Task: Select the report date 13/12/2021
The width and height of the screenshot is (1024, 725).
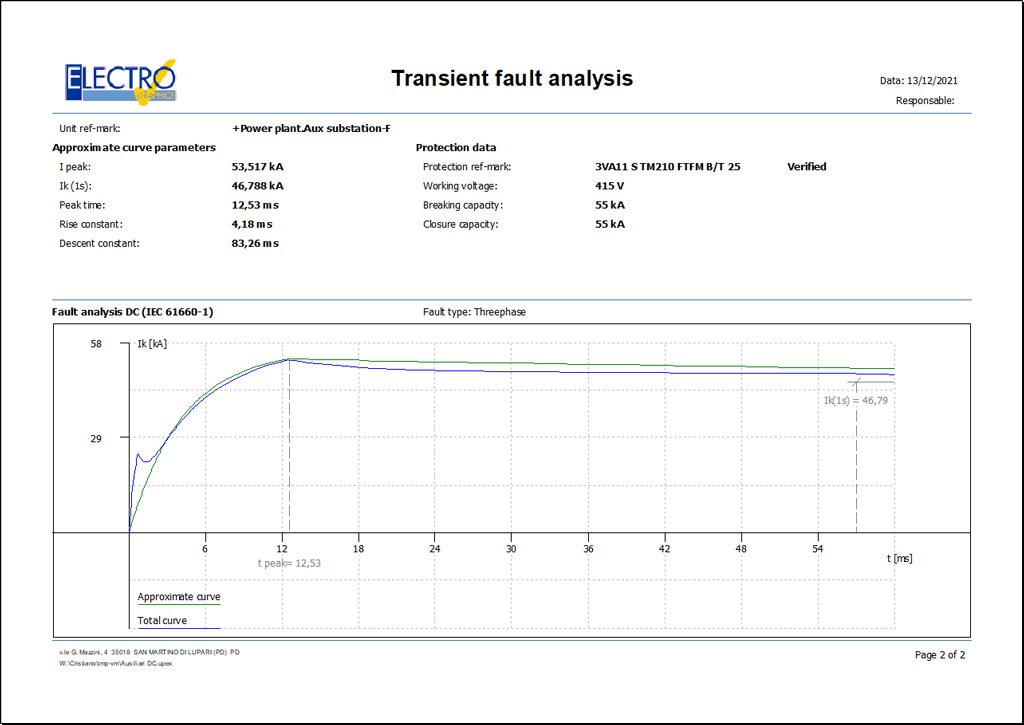Action: coord(933,81)
